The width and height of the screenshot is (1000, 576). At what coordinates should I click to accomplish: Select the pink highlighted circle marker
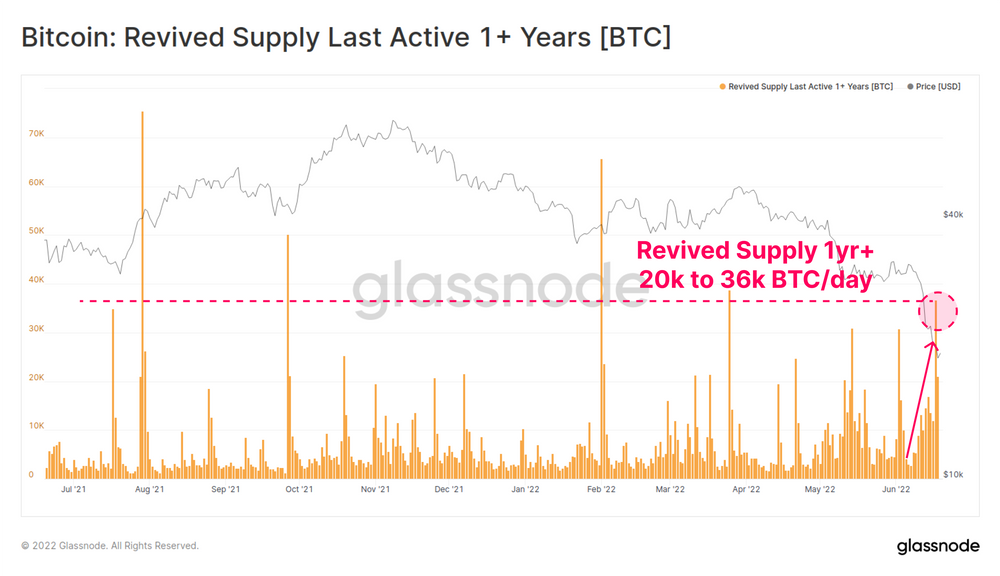(938, 311)
